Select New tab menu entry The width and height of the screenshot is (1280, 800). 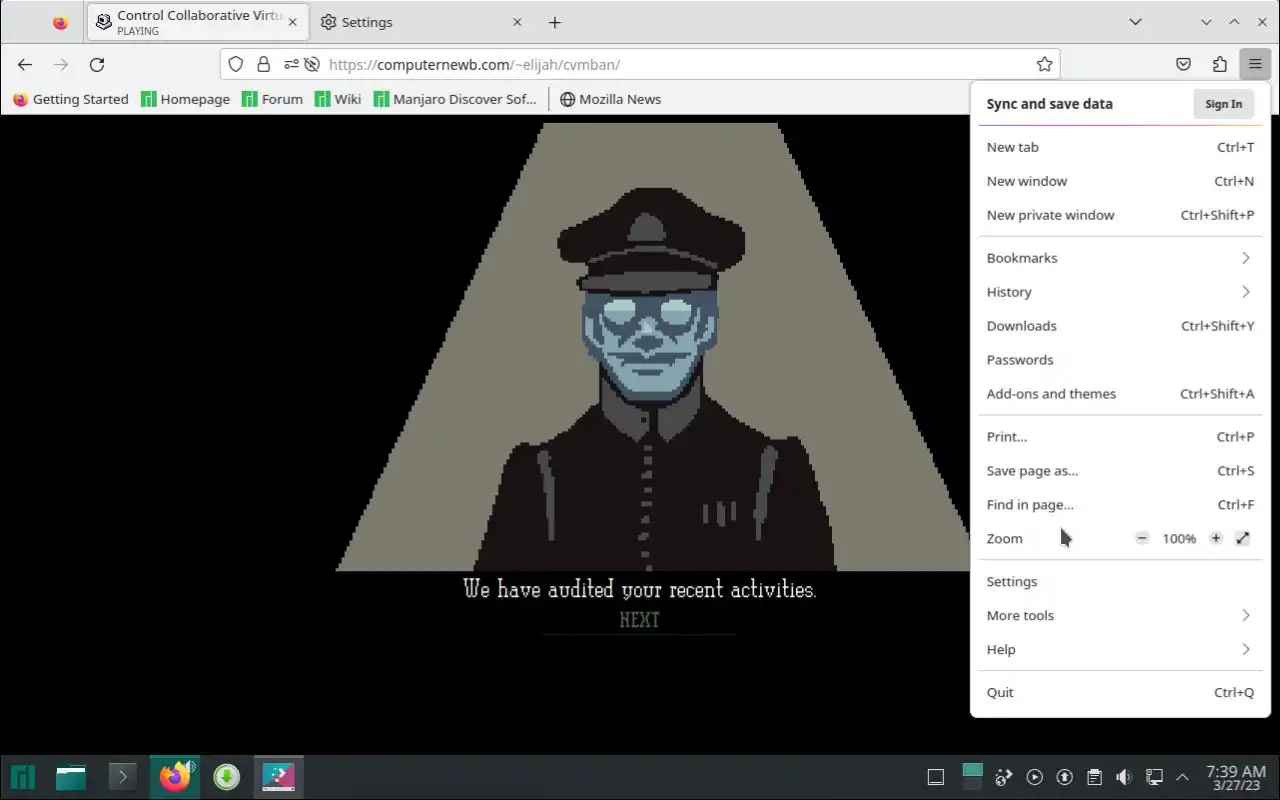pyautogui.click(x=1120, y=147)
